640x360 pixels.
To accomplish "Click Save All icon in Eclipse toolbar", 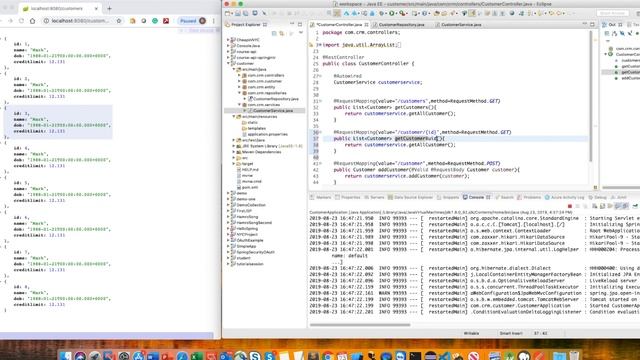I will (x=246, y=13).
